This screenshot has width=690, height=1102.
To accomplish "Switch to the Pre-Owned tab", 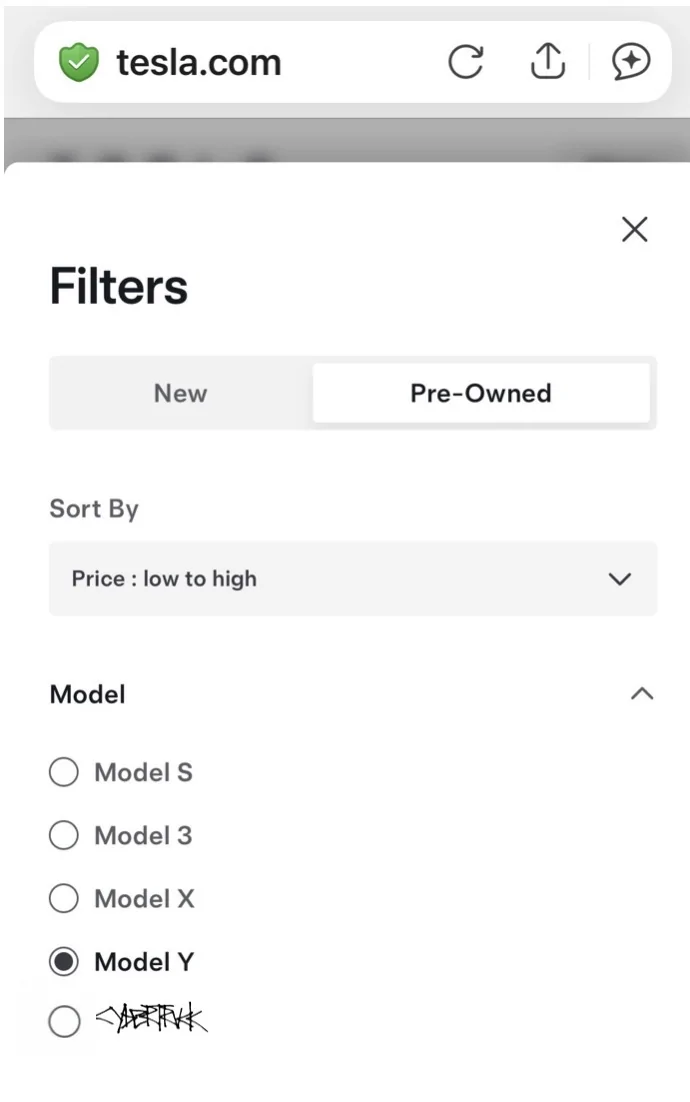I will [x=481, y=393].
